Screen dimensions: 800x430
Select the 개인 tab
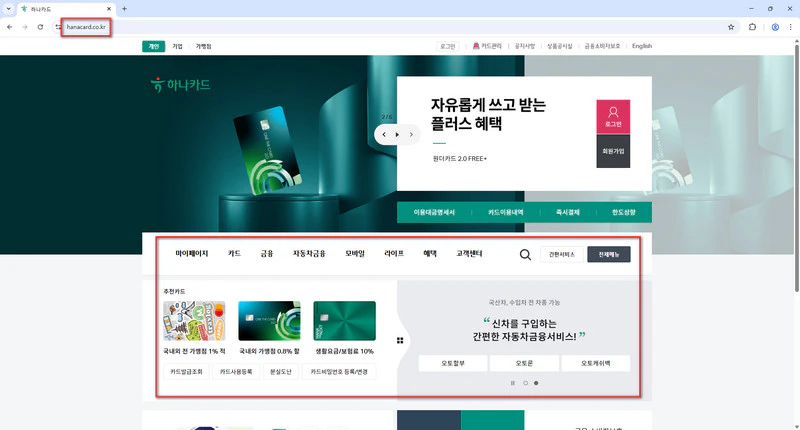[154, 46]
